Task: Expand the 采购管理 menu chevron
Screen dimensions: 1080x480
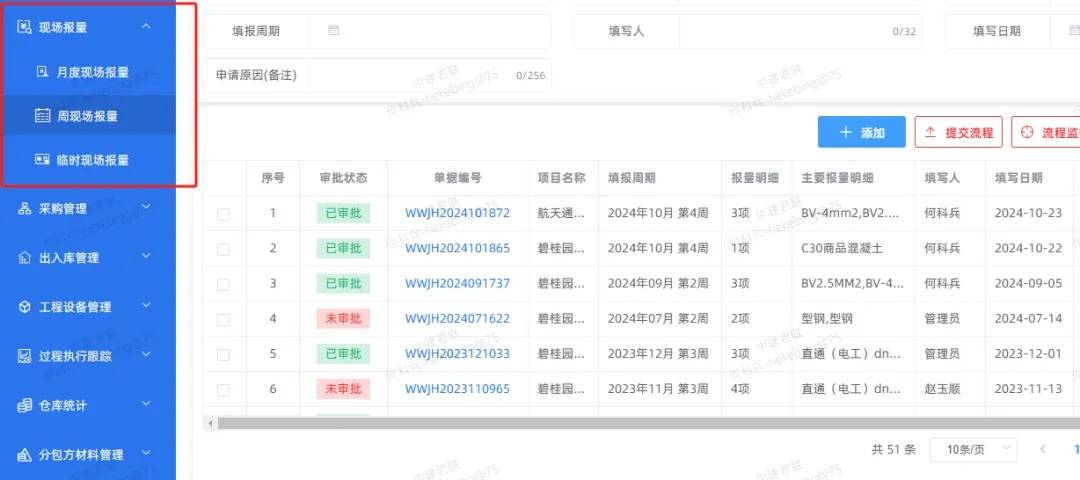Action: (x=146, y=207)
